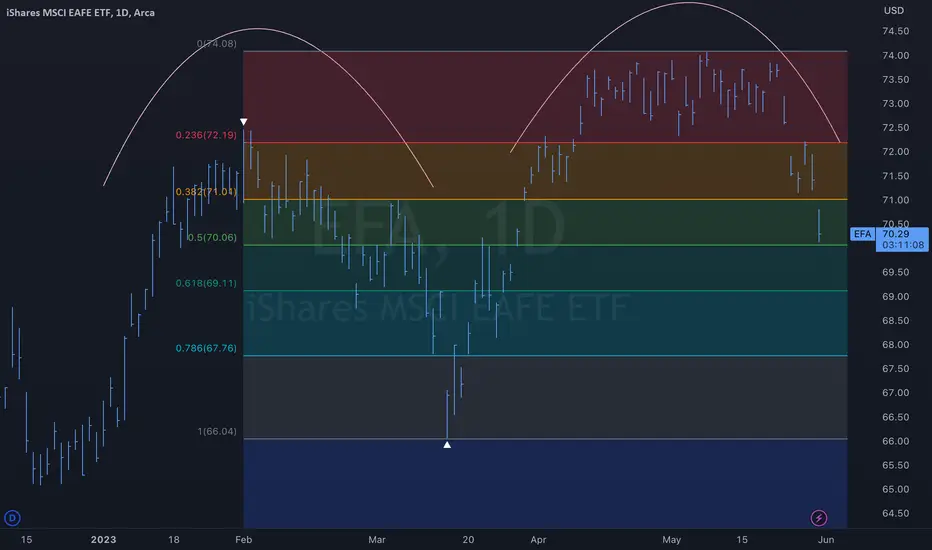Viewport: 932px width, 550px height.
Task: Click the 1(66.04) Fibonacci label
Action: coord(217,431)
